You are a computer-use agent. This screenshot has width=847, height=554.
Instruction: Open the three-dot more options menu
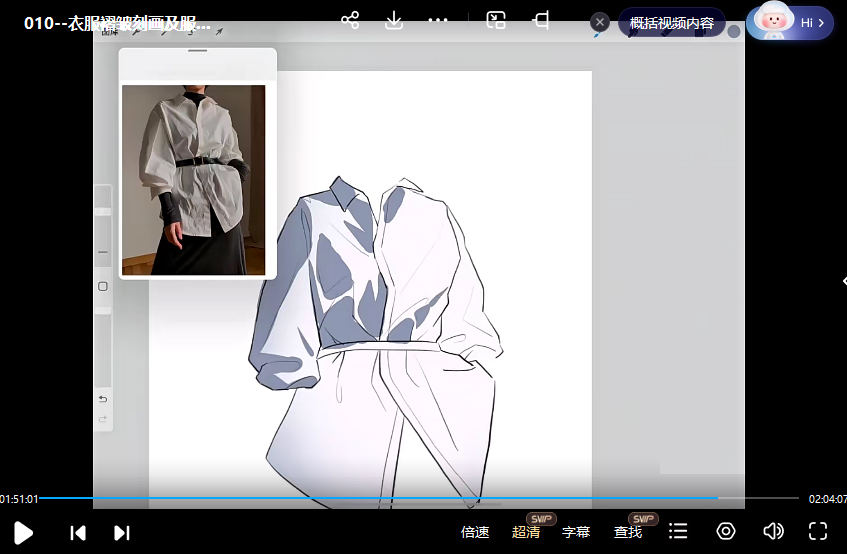point(438,20)
